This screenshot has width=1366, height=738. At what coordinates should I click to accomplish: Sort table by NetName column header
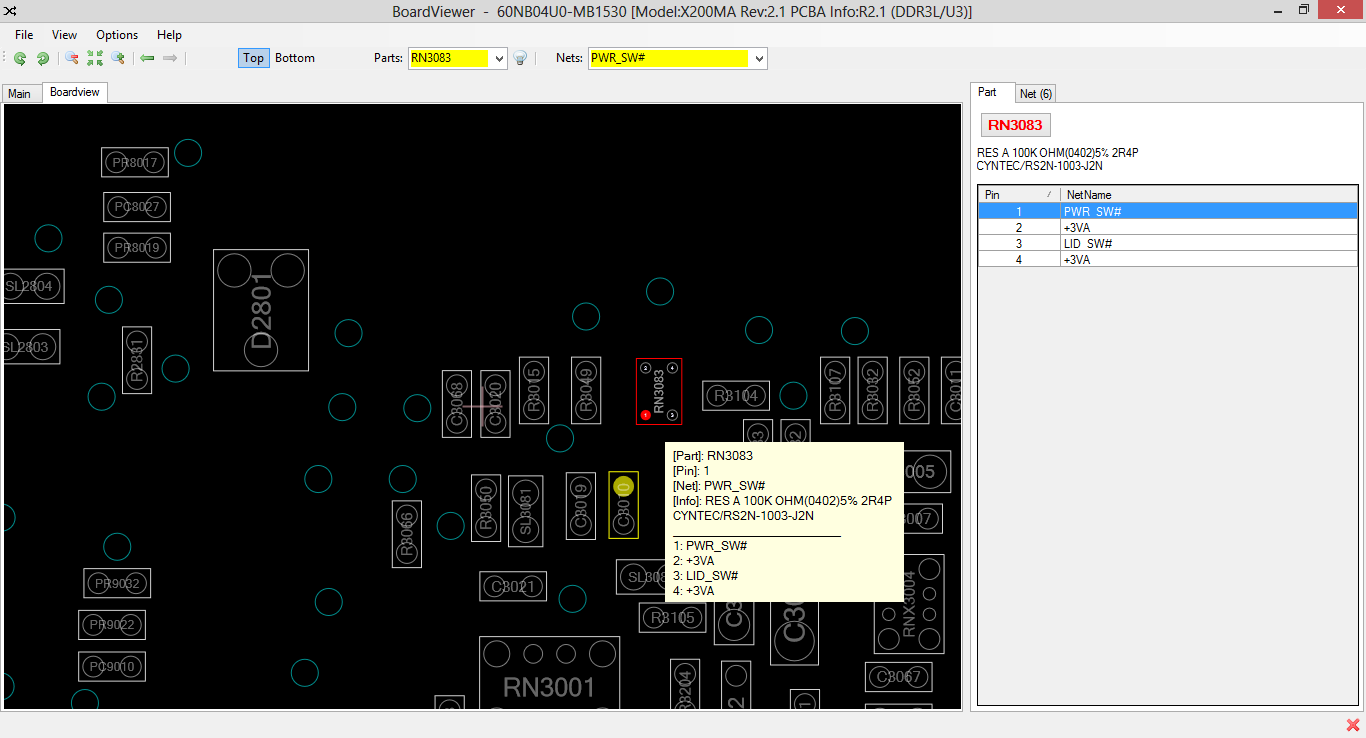tap(1209, 194)
